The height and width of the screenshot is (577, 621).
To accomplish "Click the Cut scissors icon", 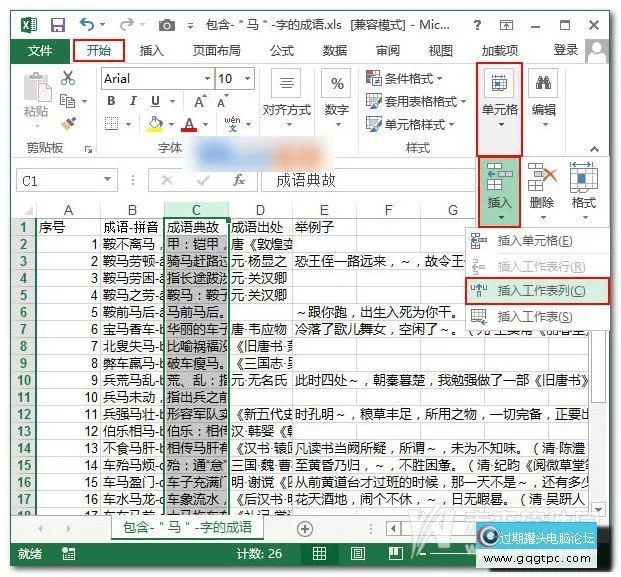I will tap(68, 78).
